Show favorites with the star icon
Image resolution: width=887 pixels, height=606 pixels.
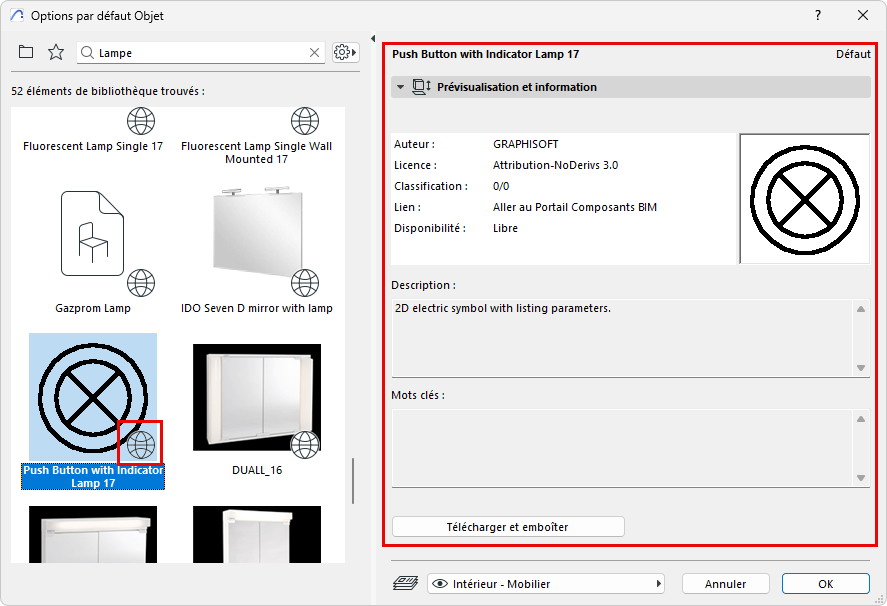55,52
